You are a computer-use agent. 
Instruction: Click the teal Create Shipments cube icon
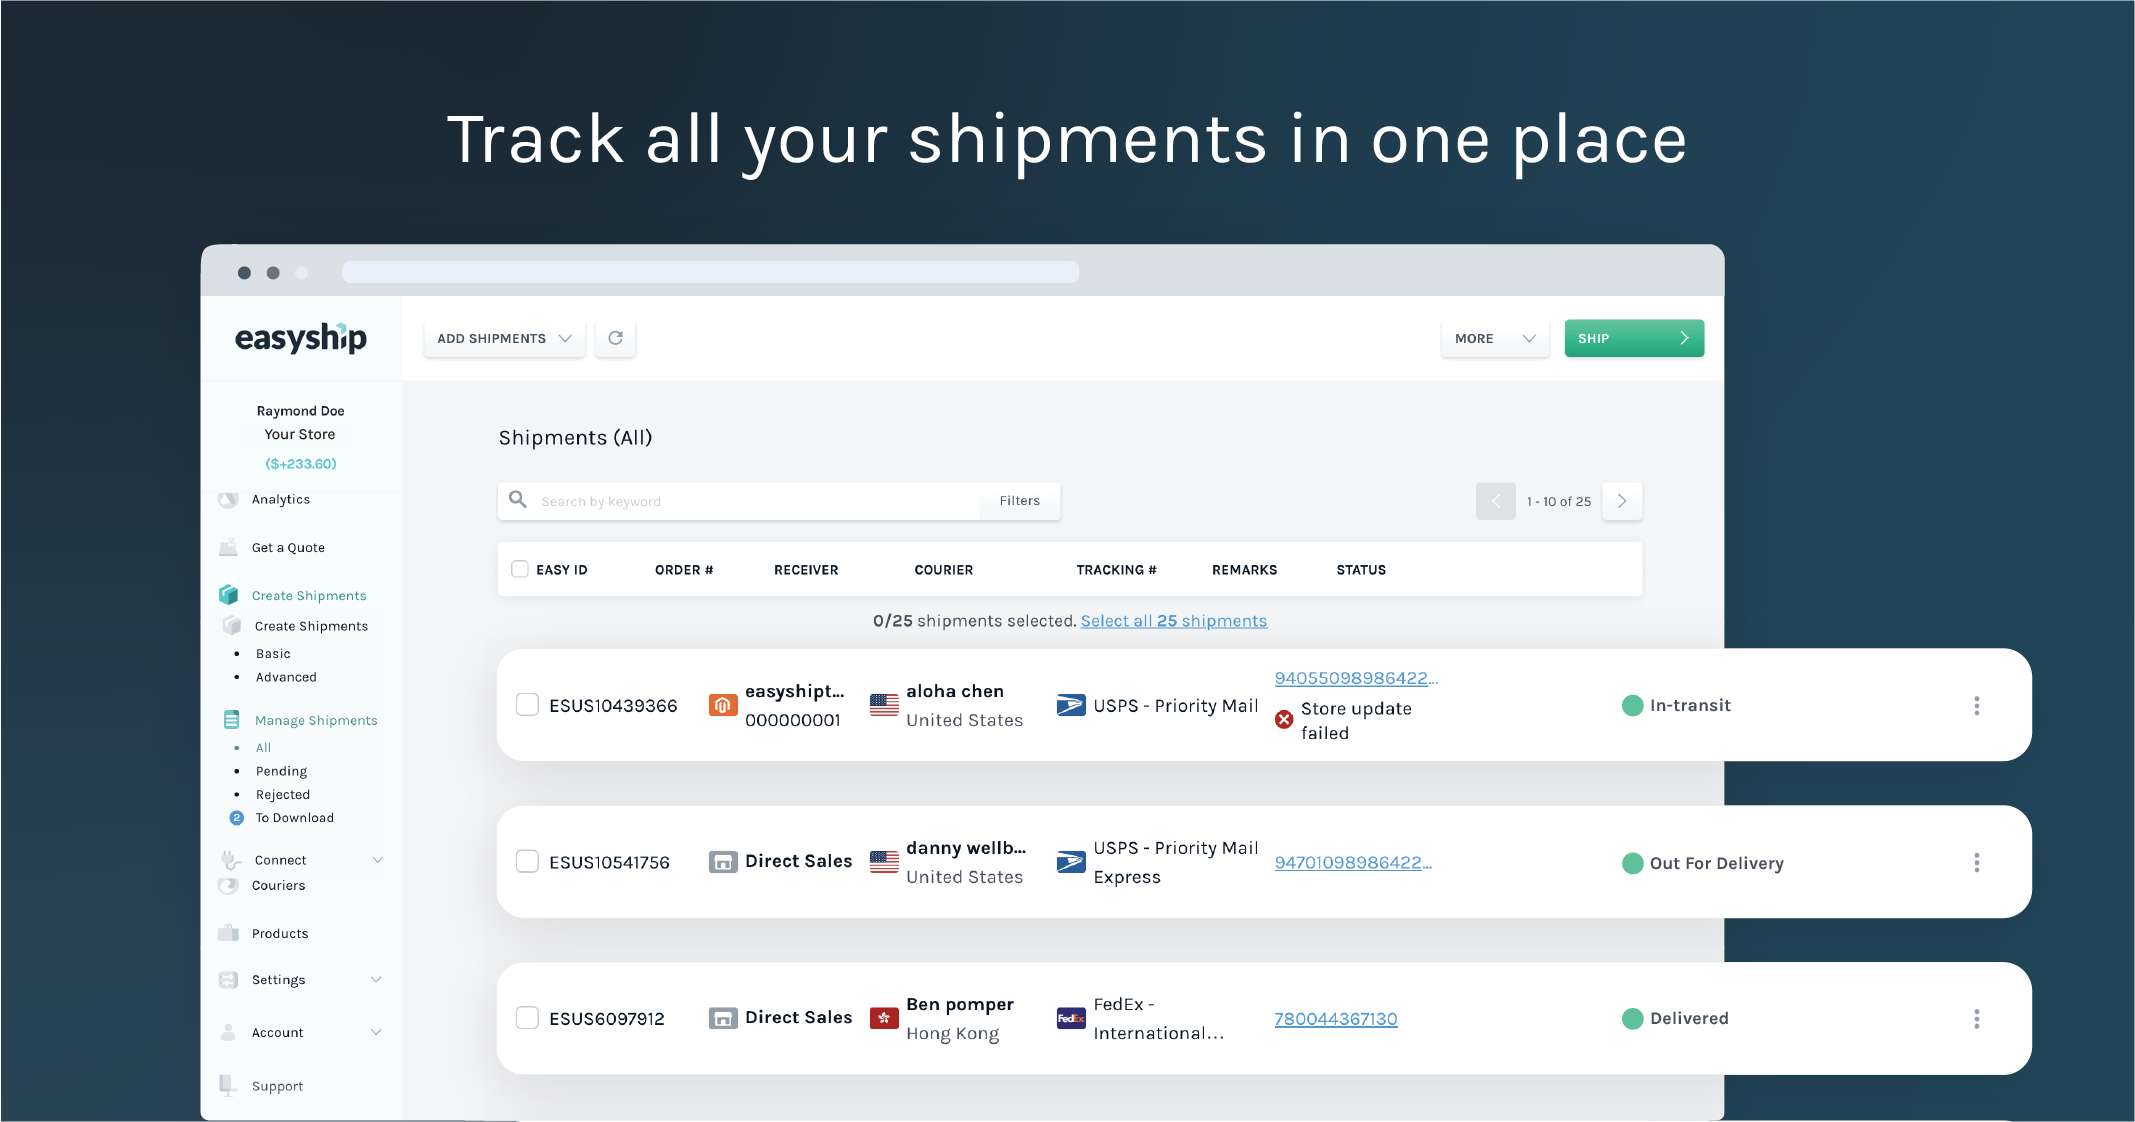pos(228,595)
